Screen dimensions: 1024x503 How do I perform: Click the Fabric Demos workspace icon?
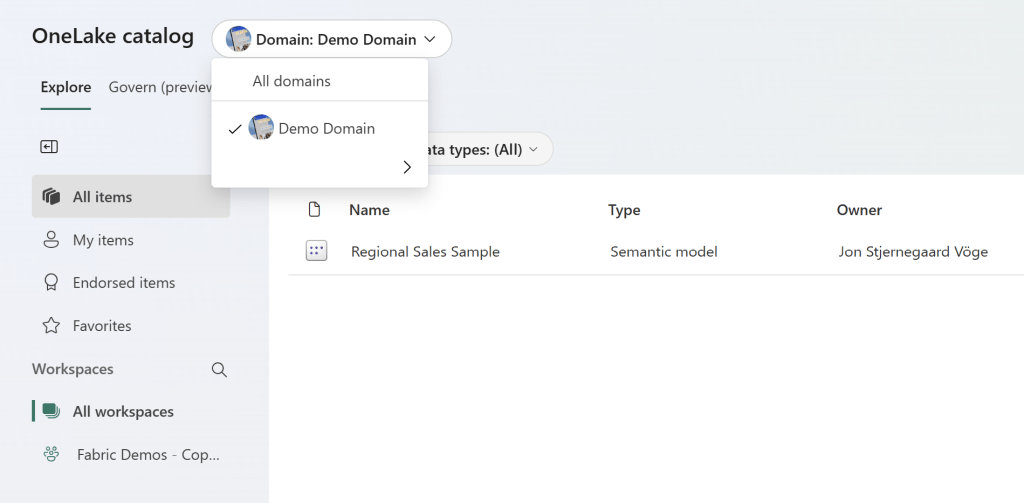(x=51, y=454)
